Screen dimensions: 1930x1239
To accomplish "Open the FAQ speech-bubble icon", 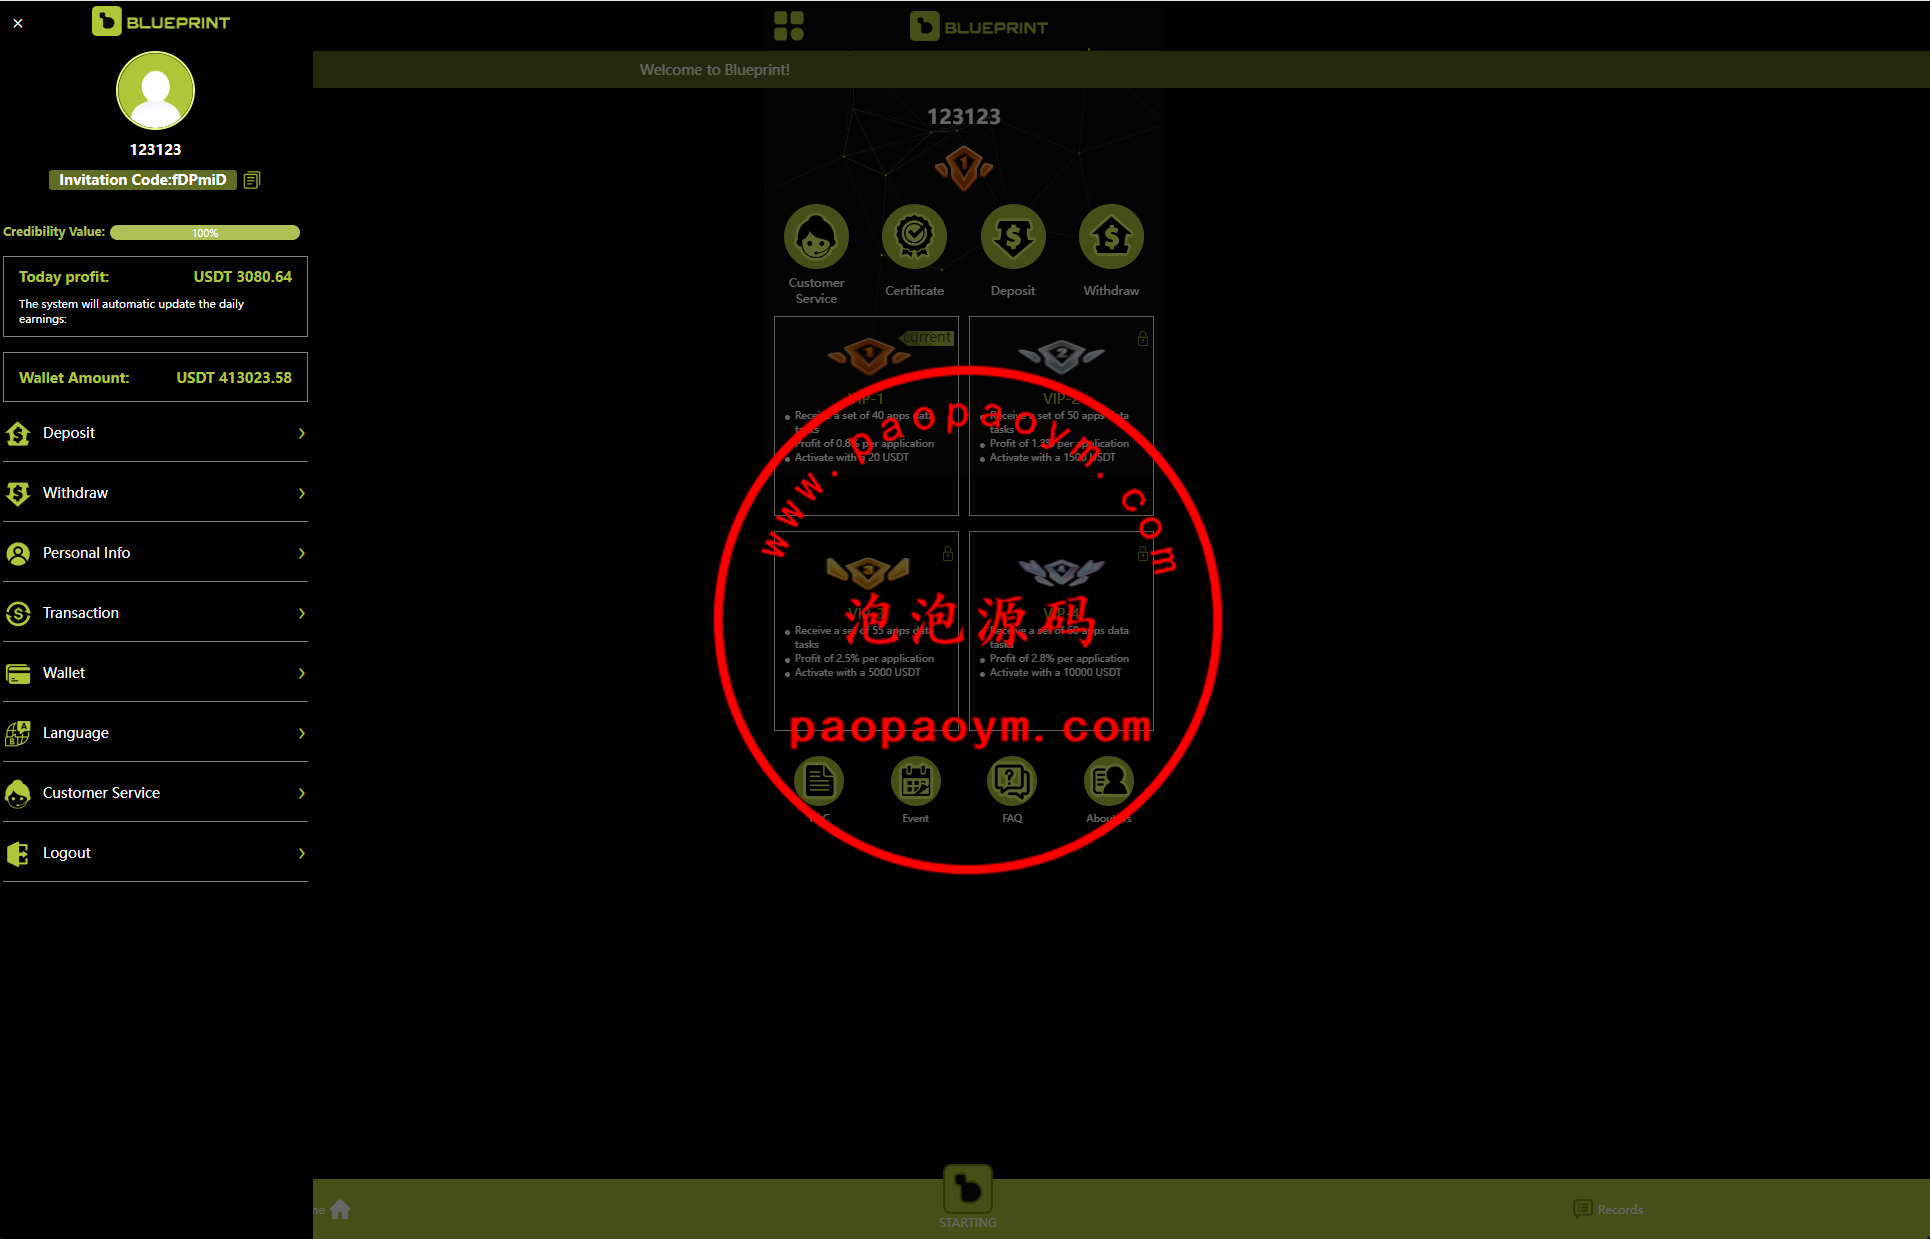I will (x=1012, y=781).
